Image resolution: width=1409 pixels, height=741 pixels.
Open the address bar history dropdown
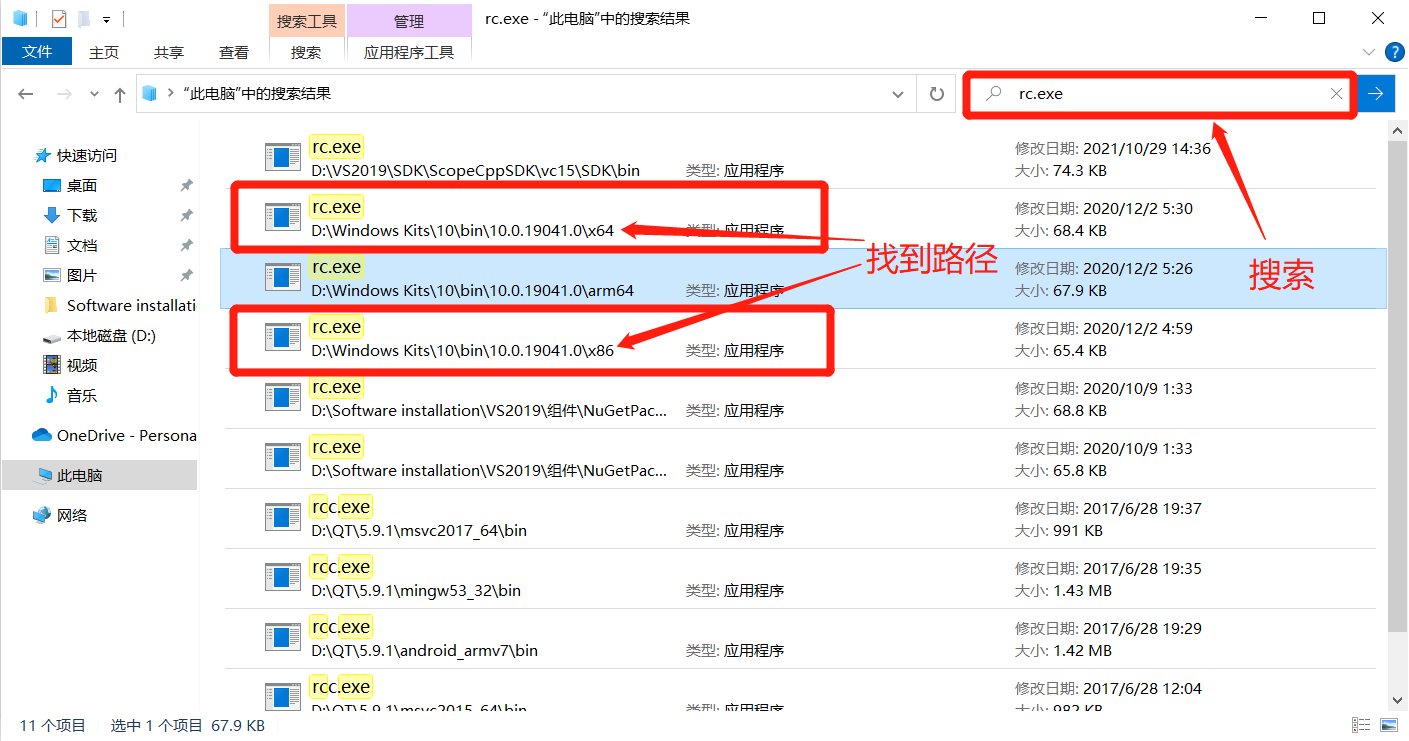(897, 93)
